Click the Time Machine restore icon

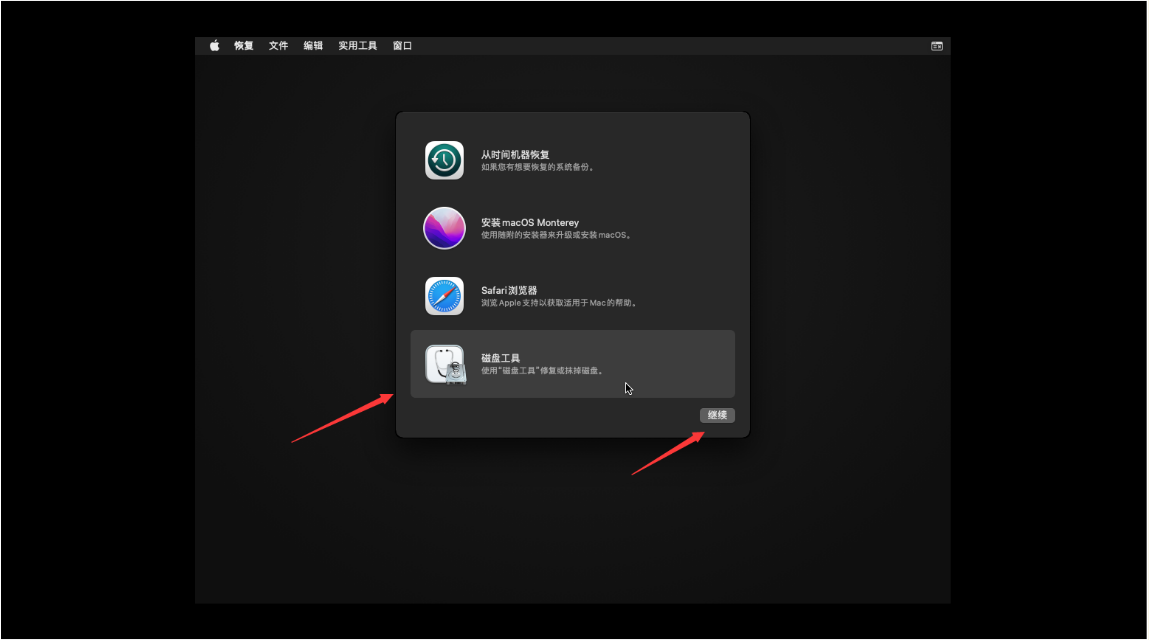pos(444,160)
